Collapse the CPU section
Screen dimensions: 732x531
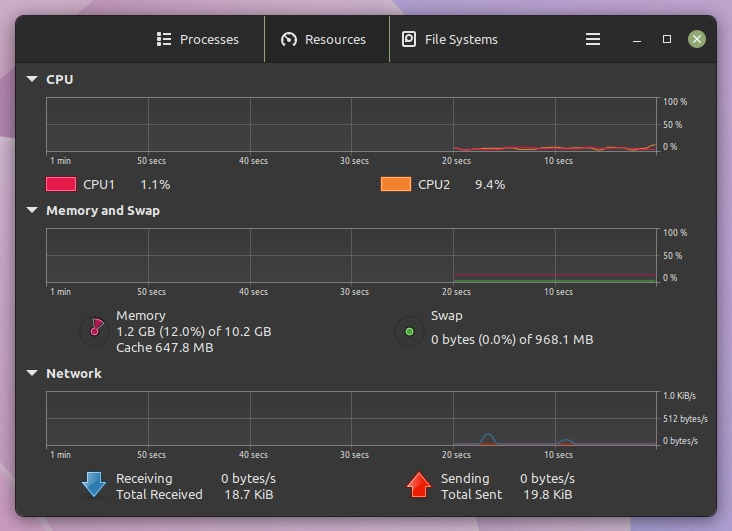[x=32, y=79]
